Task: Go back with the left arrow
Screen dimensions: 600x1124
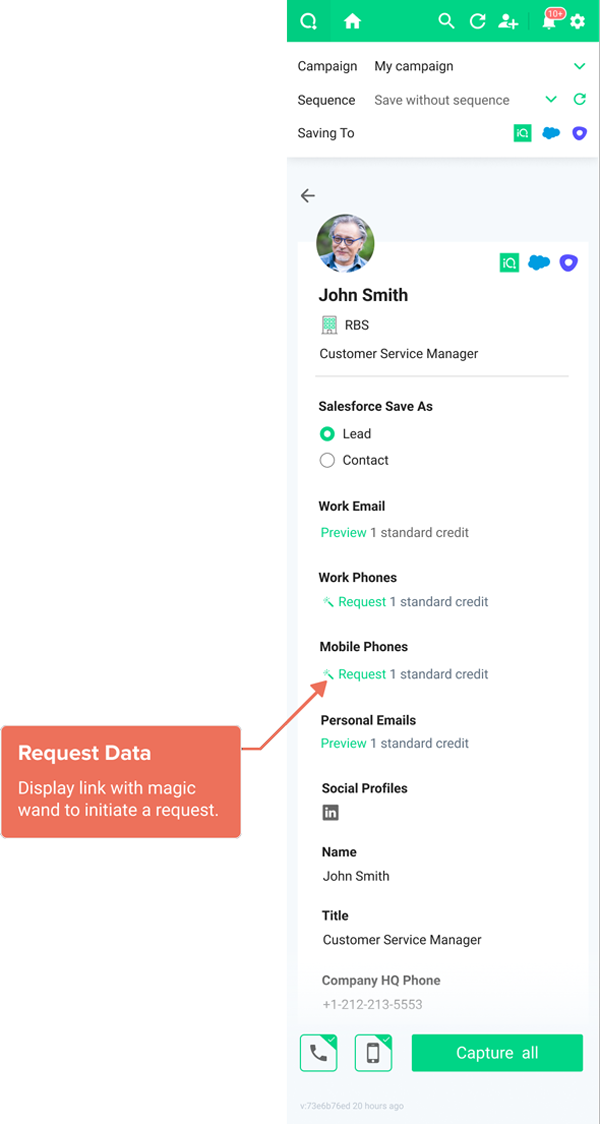Action: point(308,196)
